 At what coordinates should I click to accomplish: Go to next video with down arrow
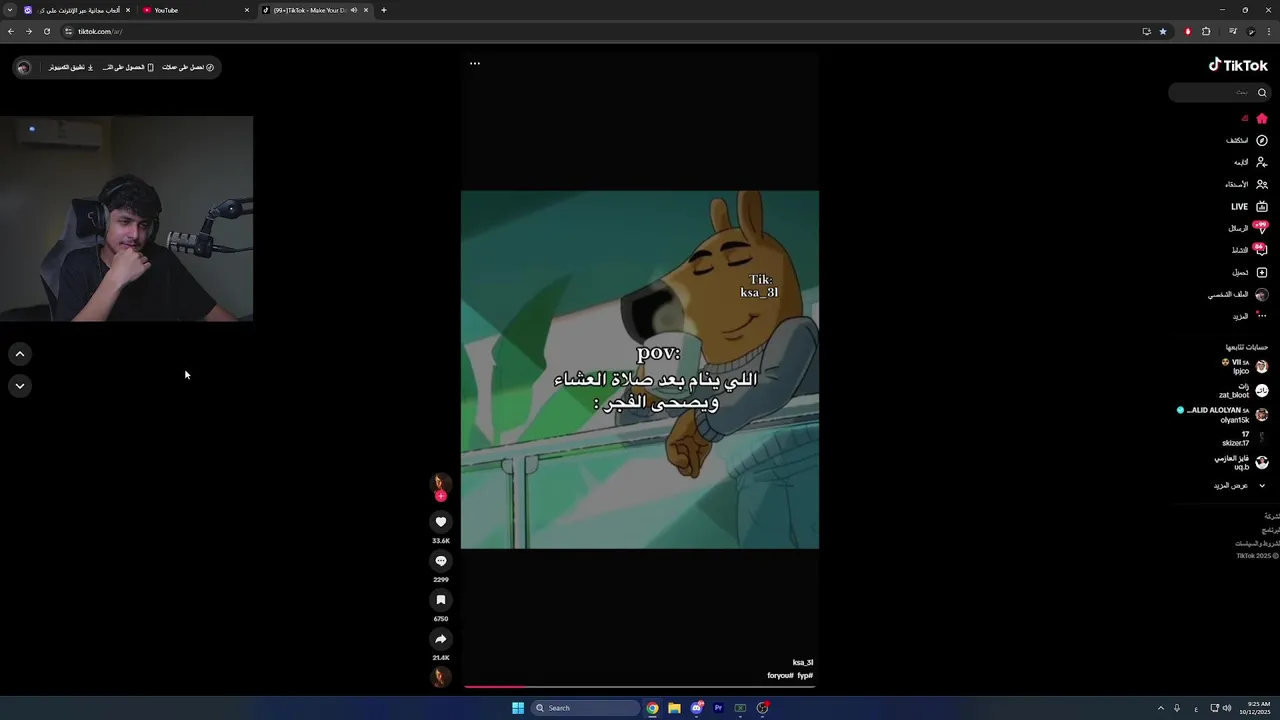click(20, 386)
